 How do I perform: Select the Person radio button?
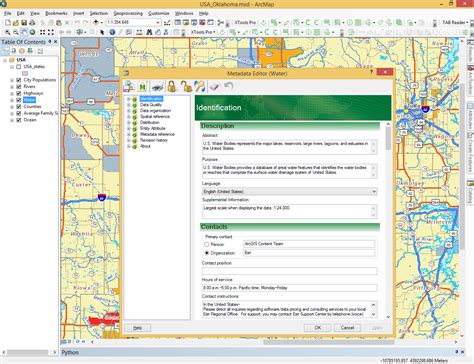tap(207, 244)
